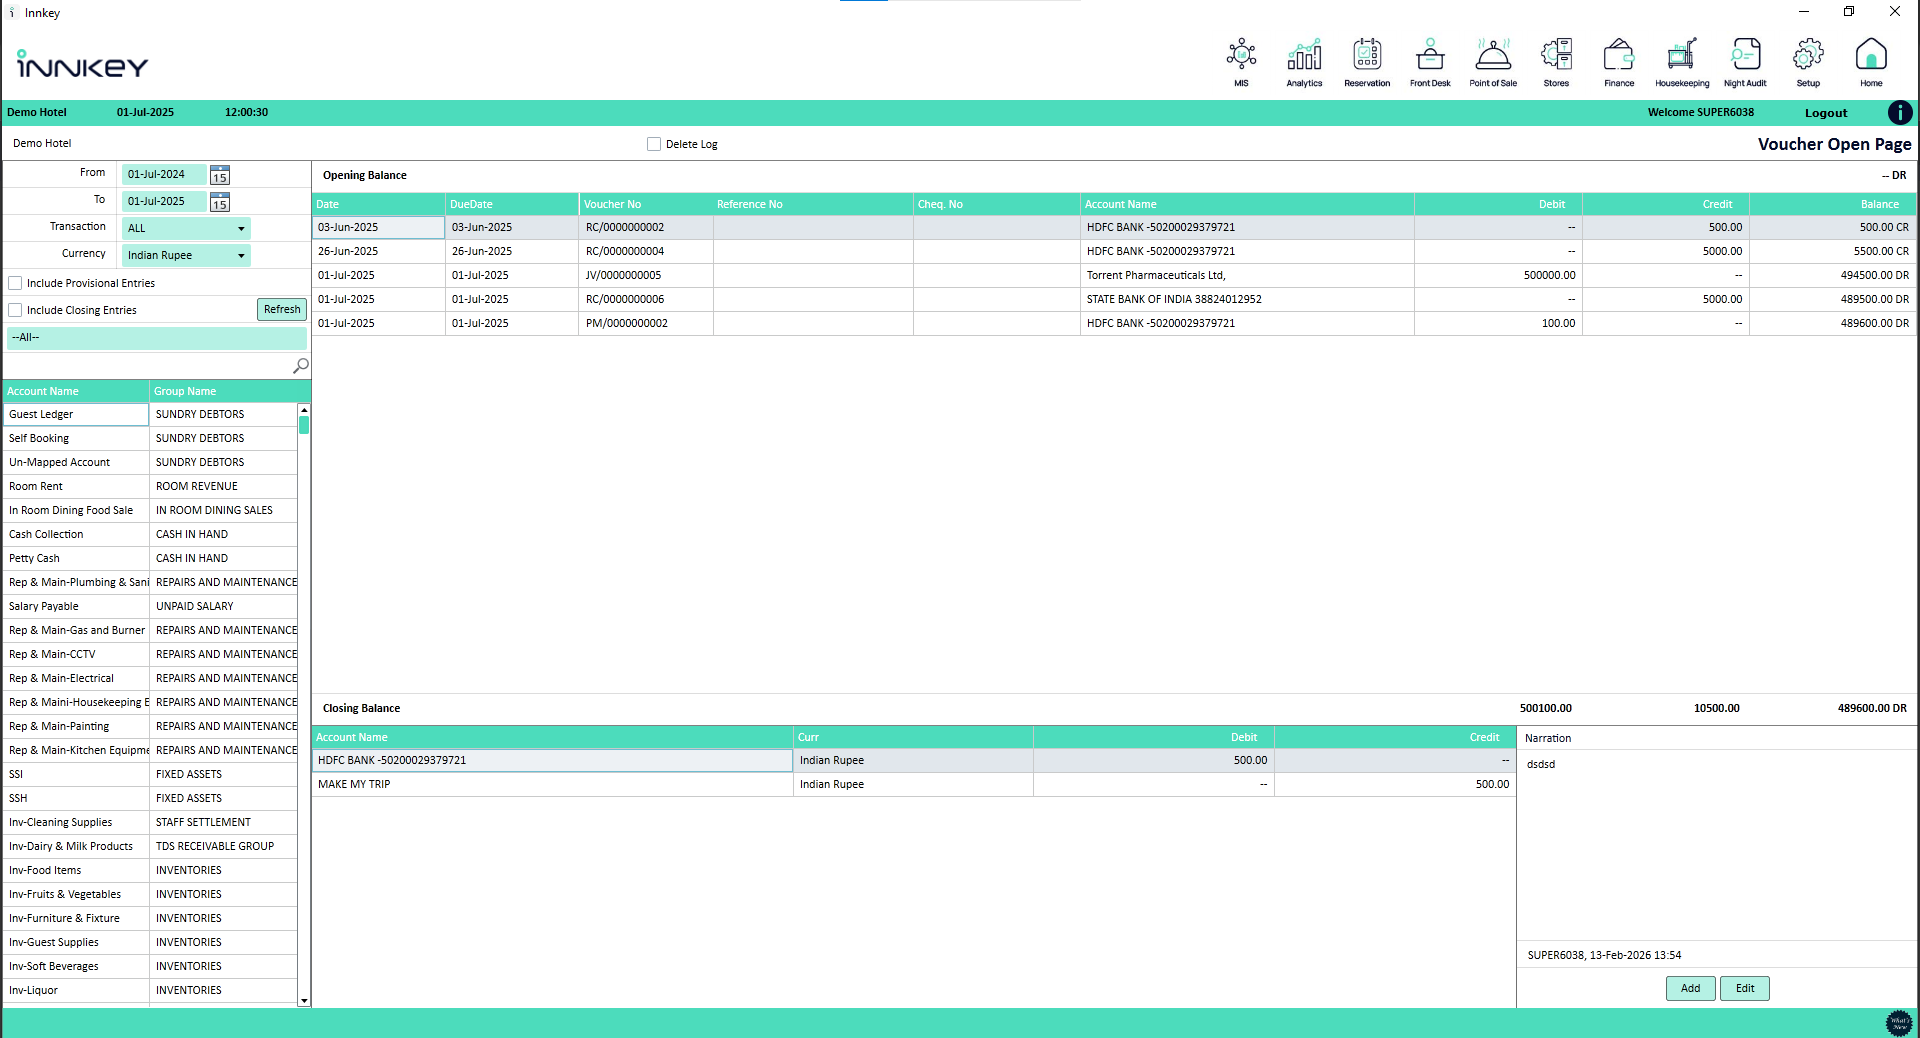The width and height of the screenshot is (1920, 1038).
Task: Open the From date calendar picker
Action: pyautogui.click(x=220, y=175)
